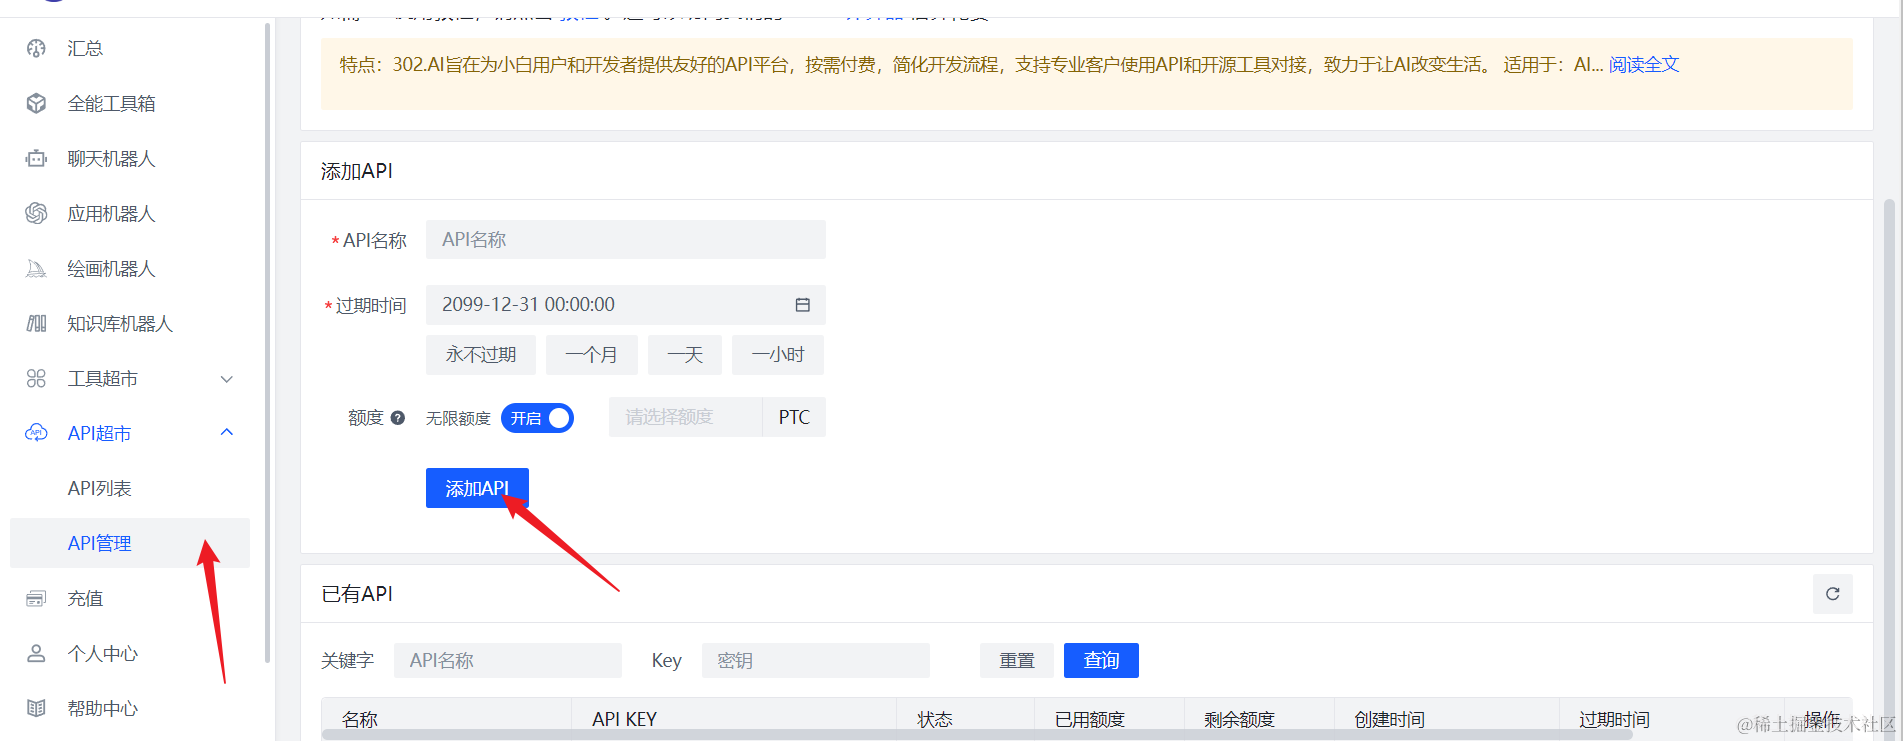Set expiry to 一个月
The image size is (1903, 741).
[592, 355]
